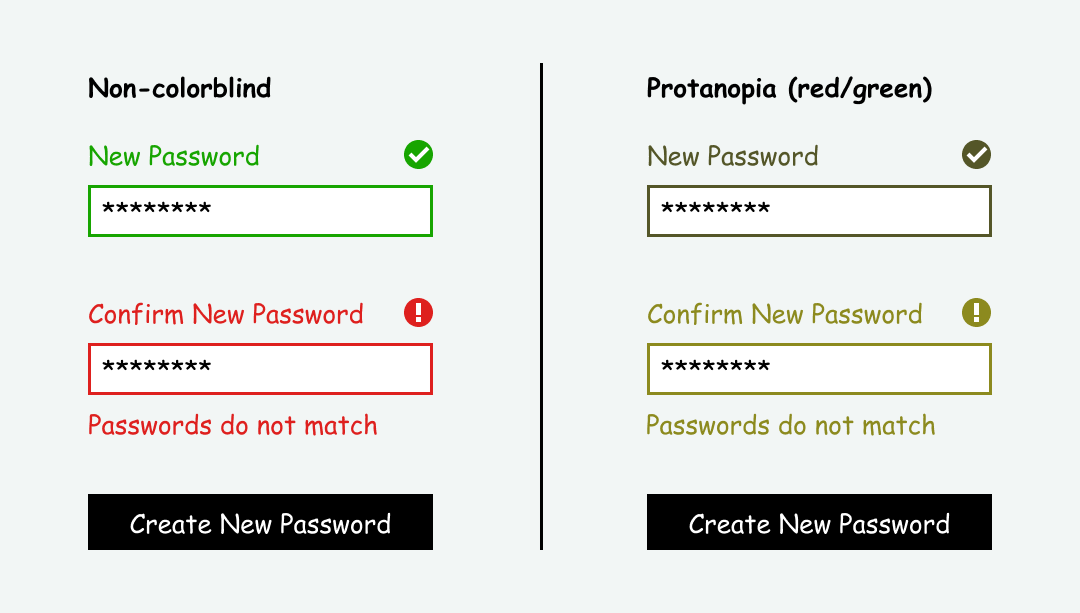Click the vertical divider line between panels
This screenshot has width=1080, height=613.
click(541, 306)
